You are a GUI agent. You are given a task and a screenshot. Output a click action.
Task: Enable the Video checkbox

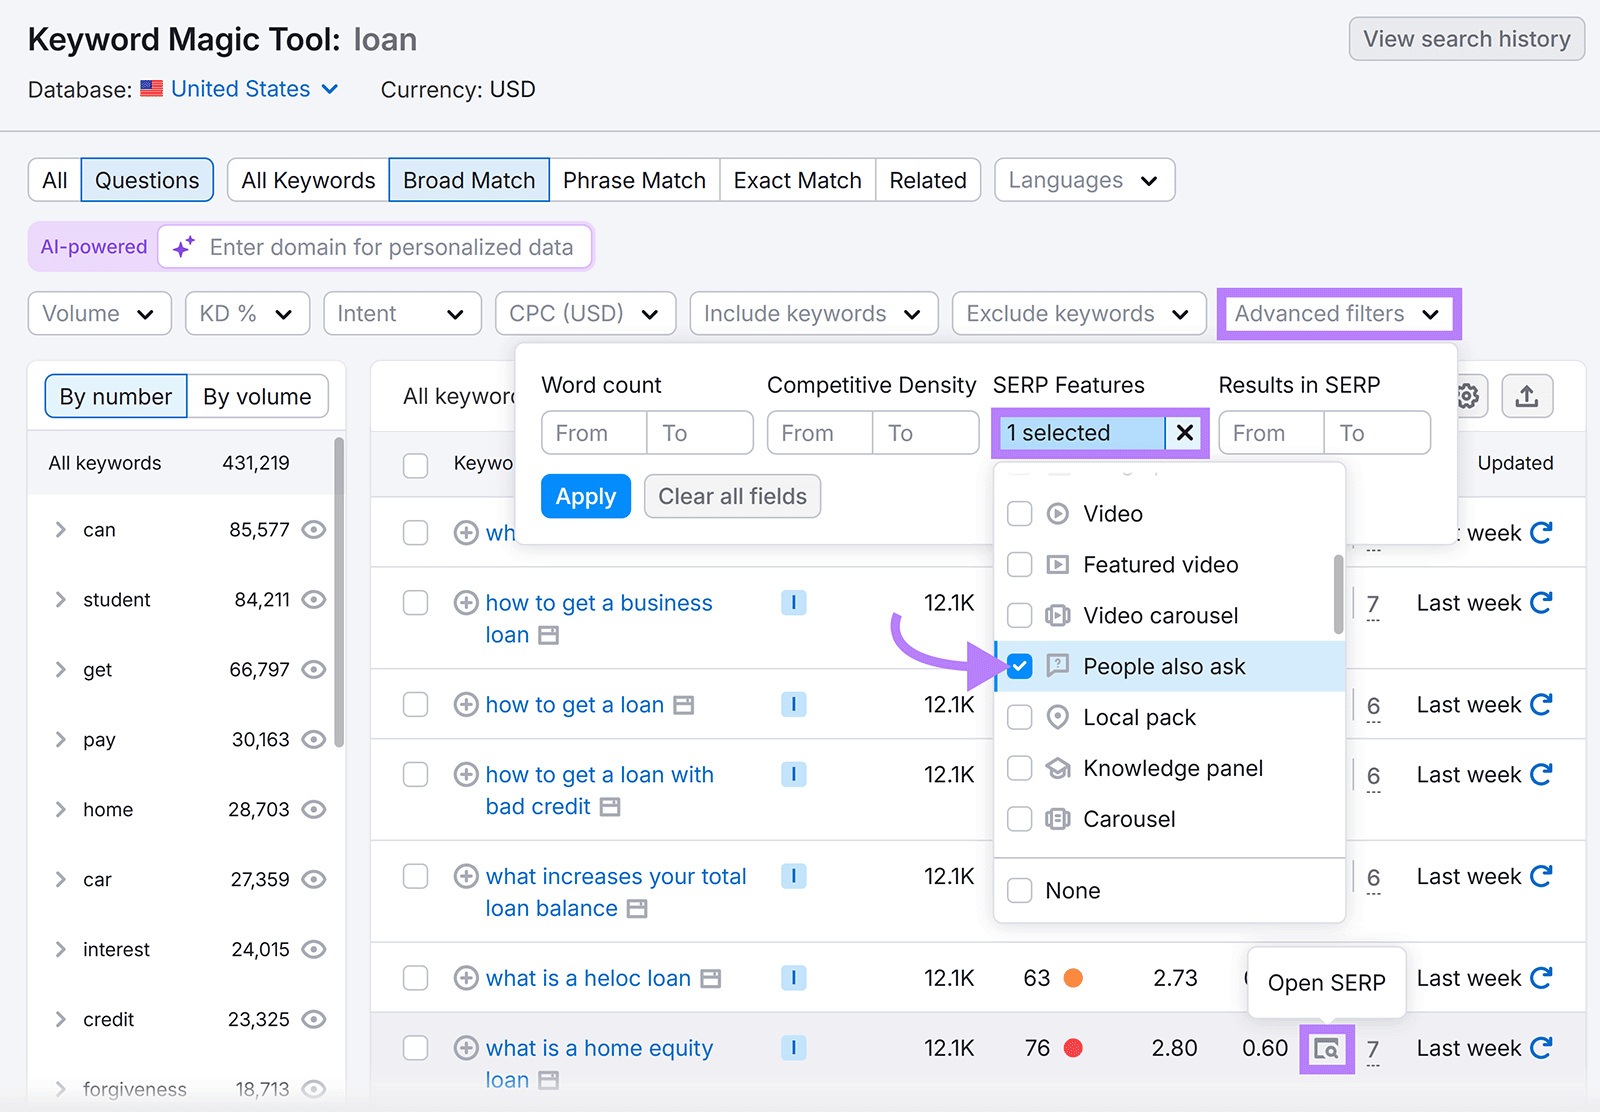(x=1019, y=513)
